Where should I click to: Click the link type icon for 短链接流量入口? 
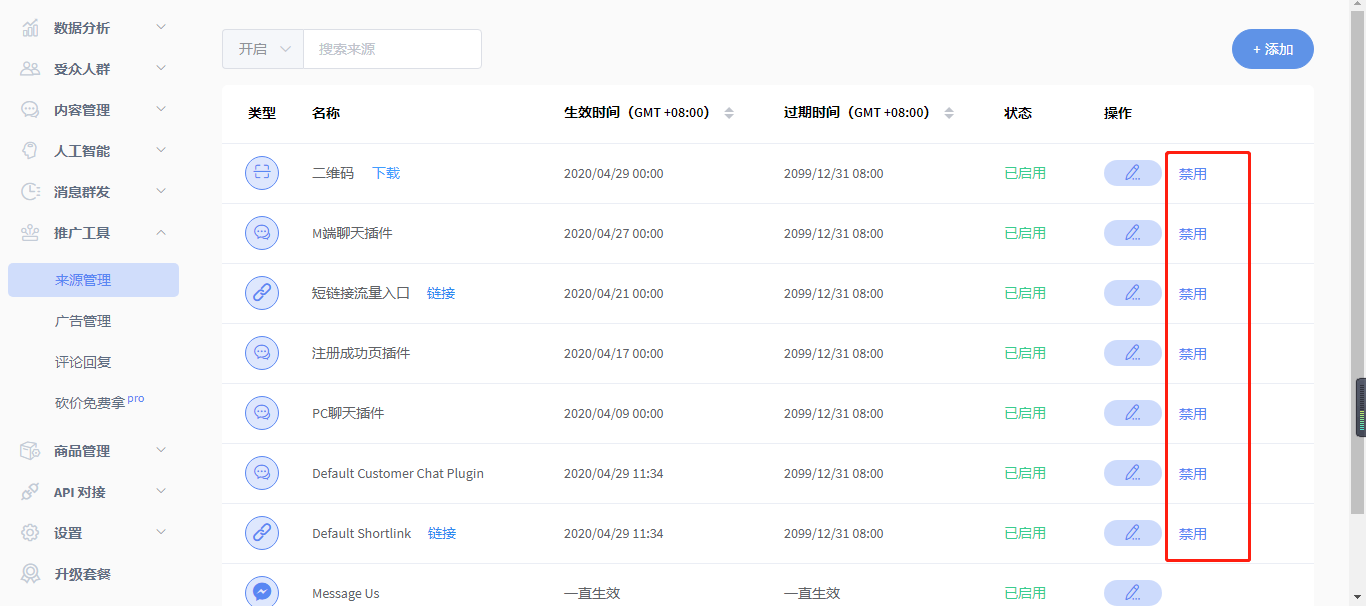pyautogui.click(x=262, y=293)
